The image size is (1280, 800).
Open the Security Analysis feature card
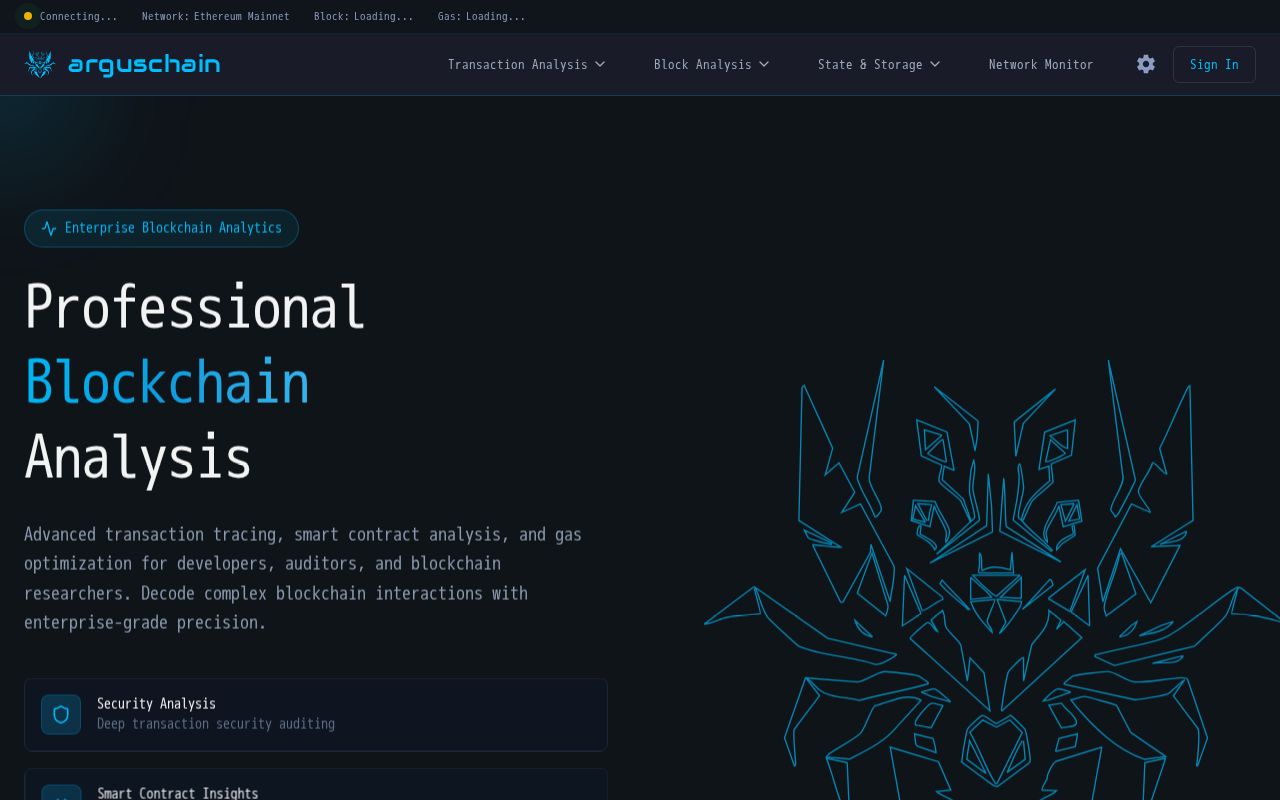[x=316, y=715]
